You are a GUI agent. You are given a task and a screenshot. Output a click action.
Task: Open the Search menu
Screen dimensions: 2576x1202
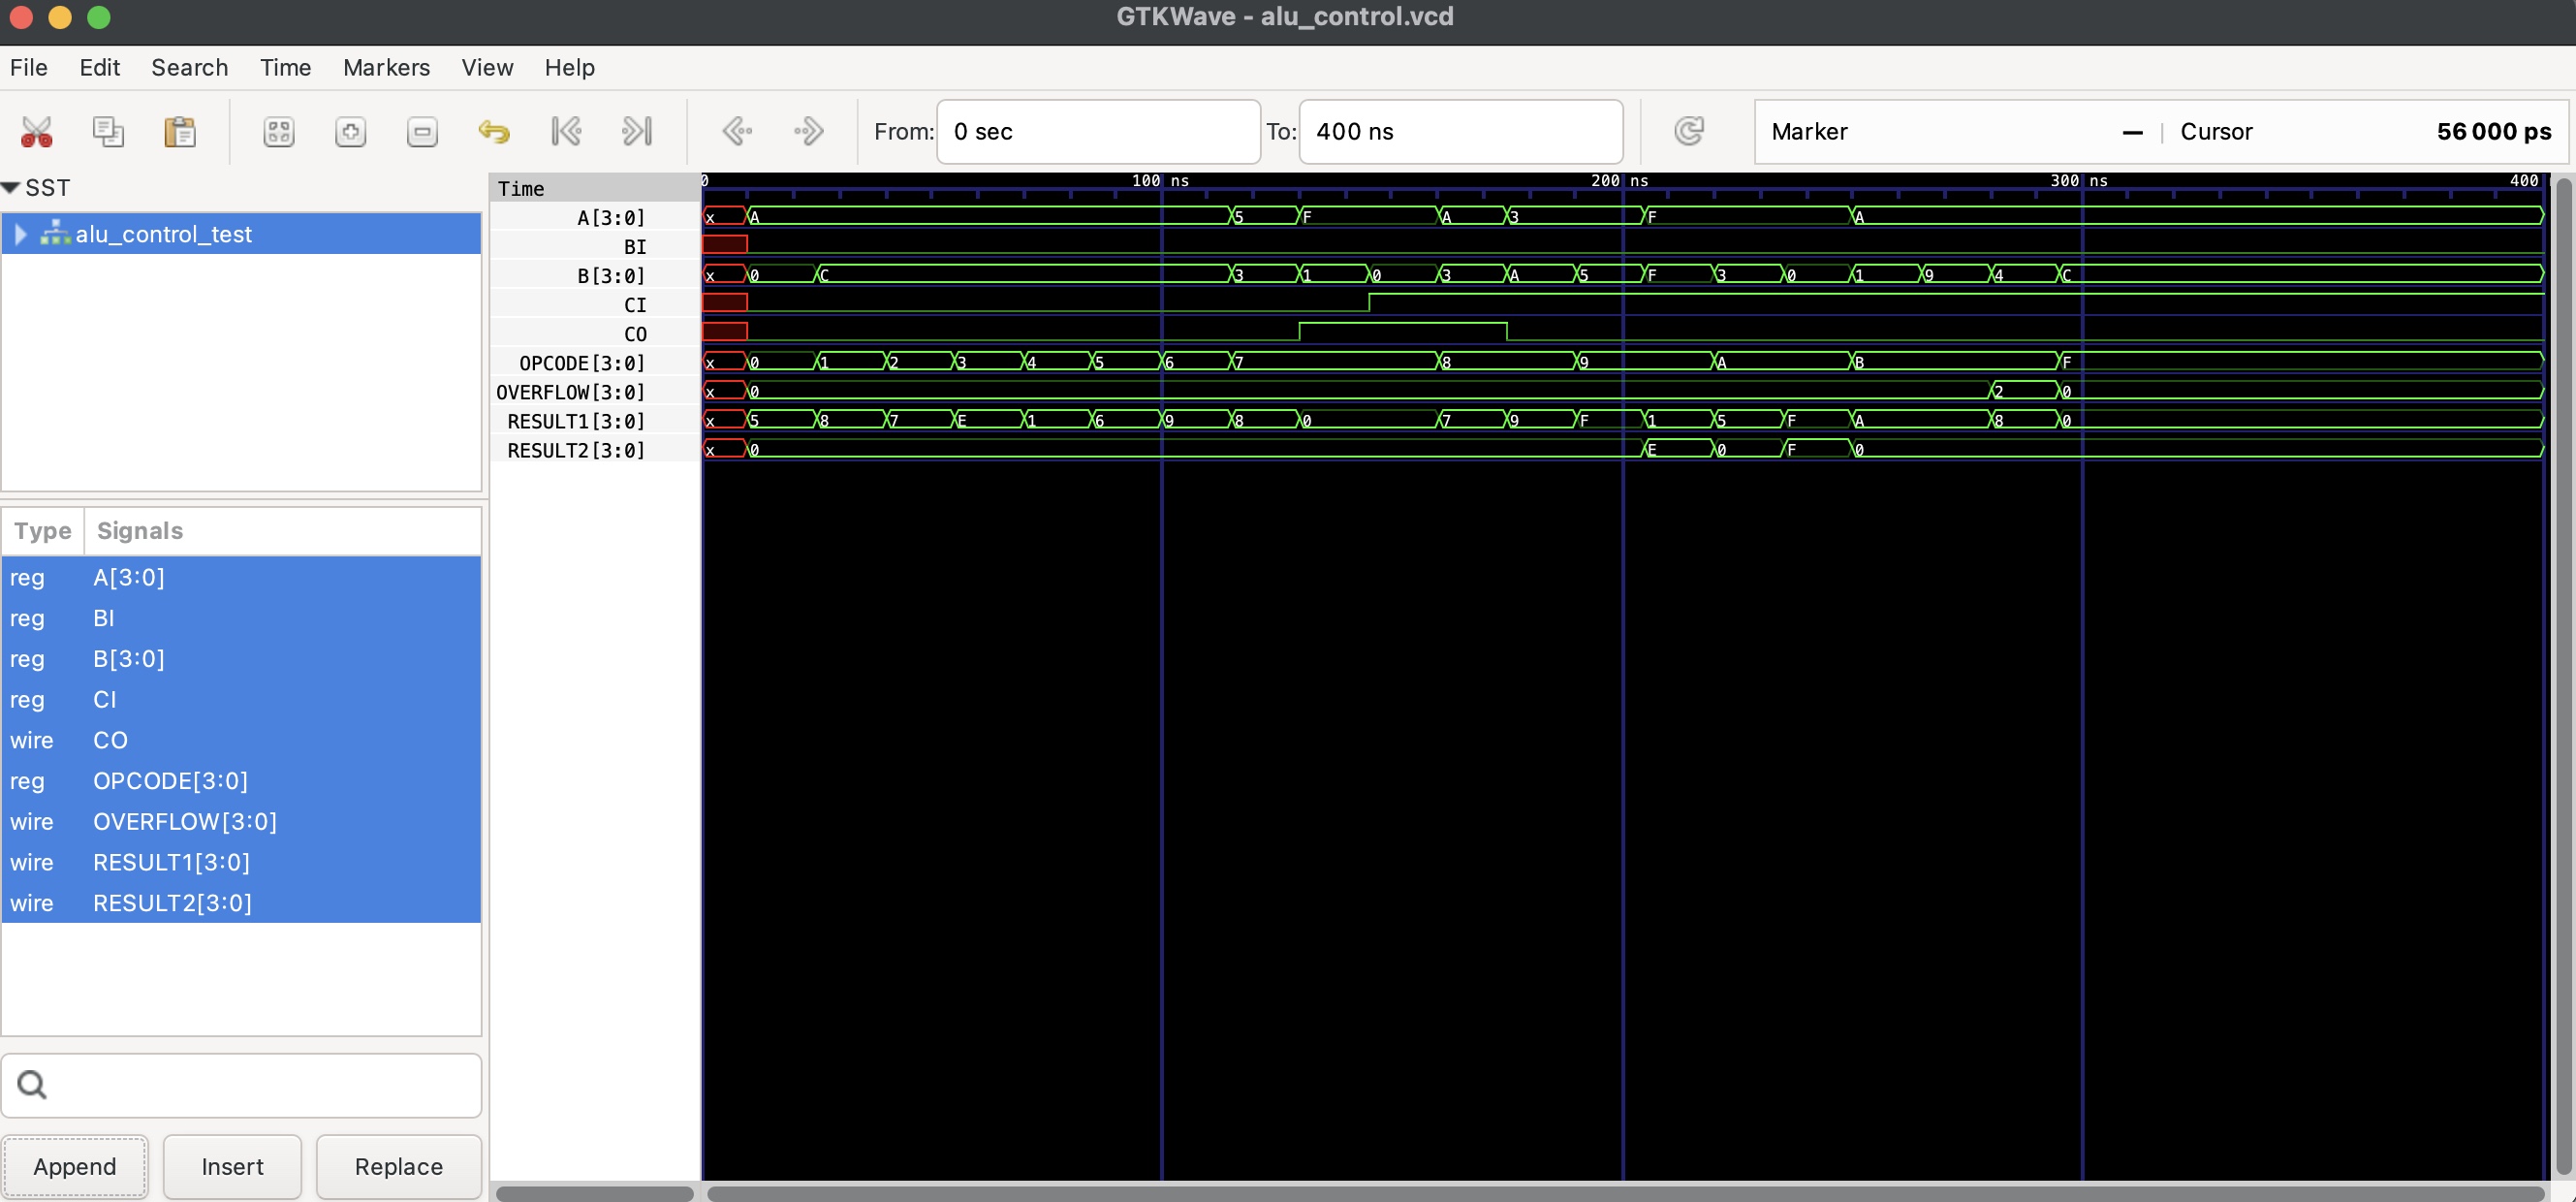click(x=189, y=67)
